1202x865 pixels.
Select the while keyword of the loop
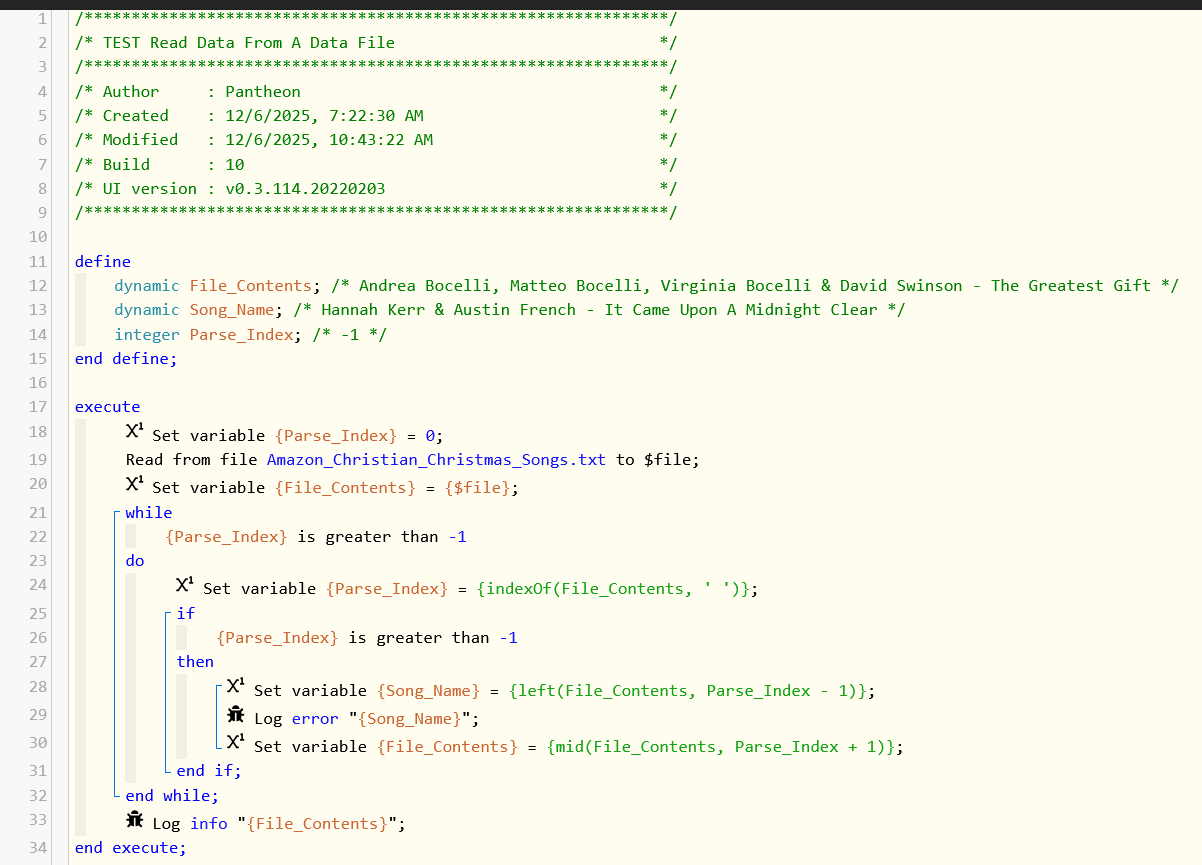tap(148, 513)
